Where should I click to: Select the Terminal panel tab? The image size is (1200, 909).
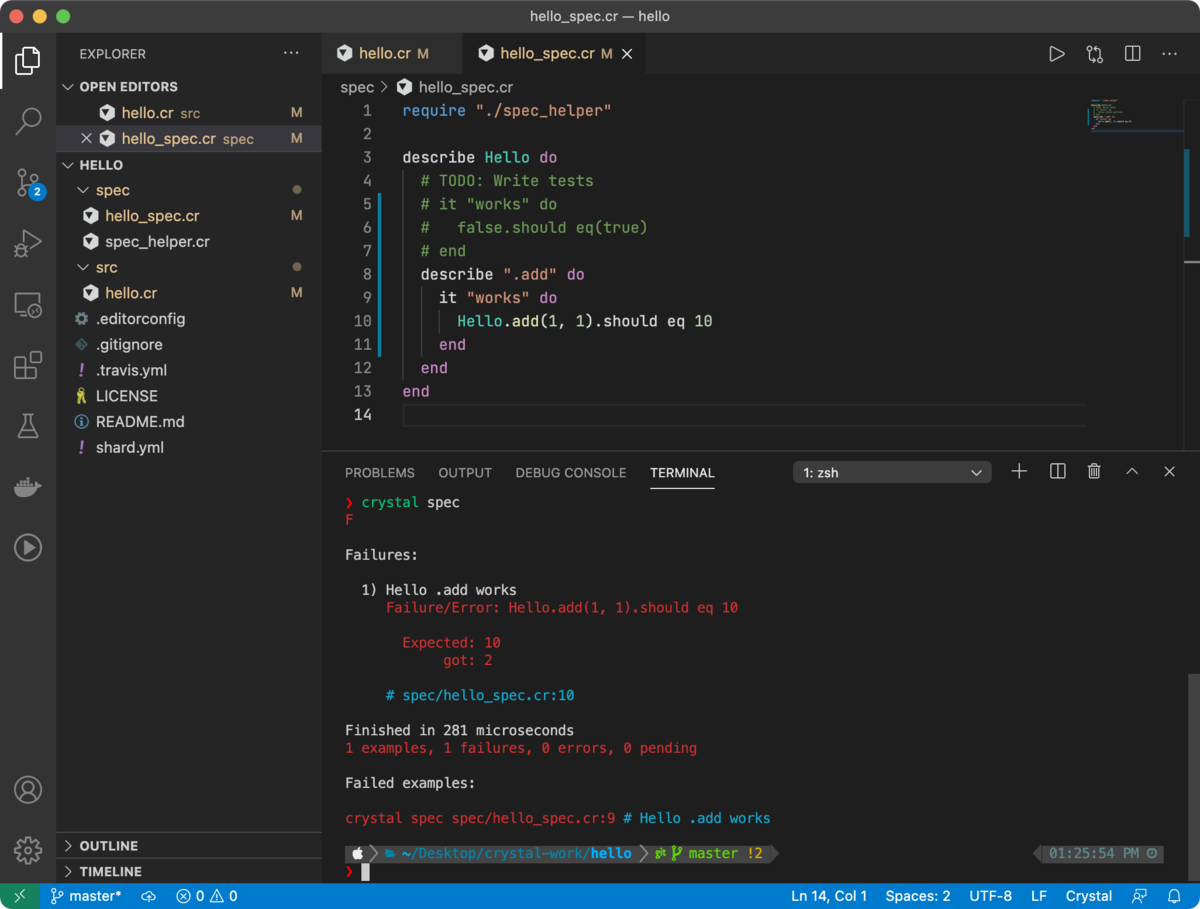(682, 473)
